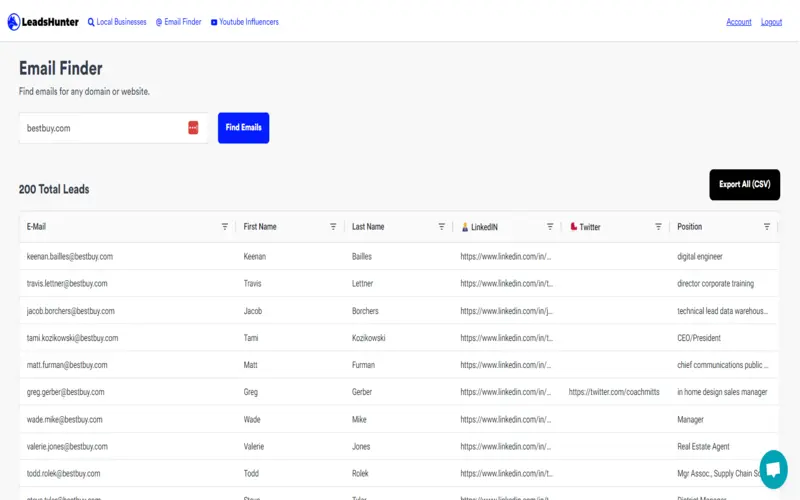Go to Youtube Influencers
Viewport: 800px width, 500px height.
[x=245, y=22]
